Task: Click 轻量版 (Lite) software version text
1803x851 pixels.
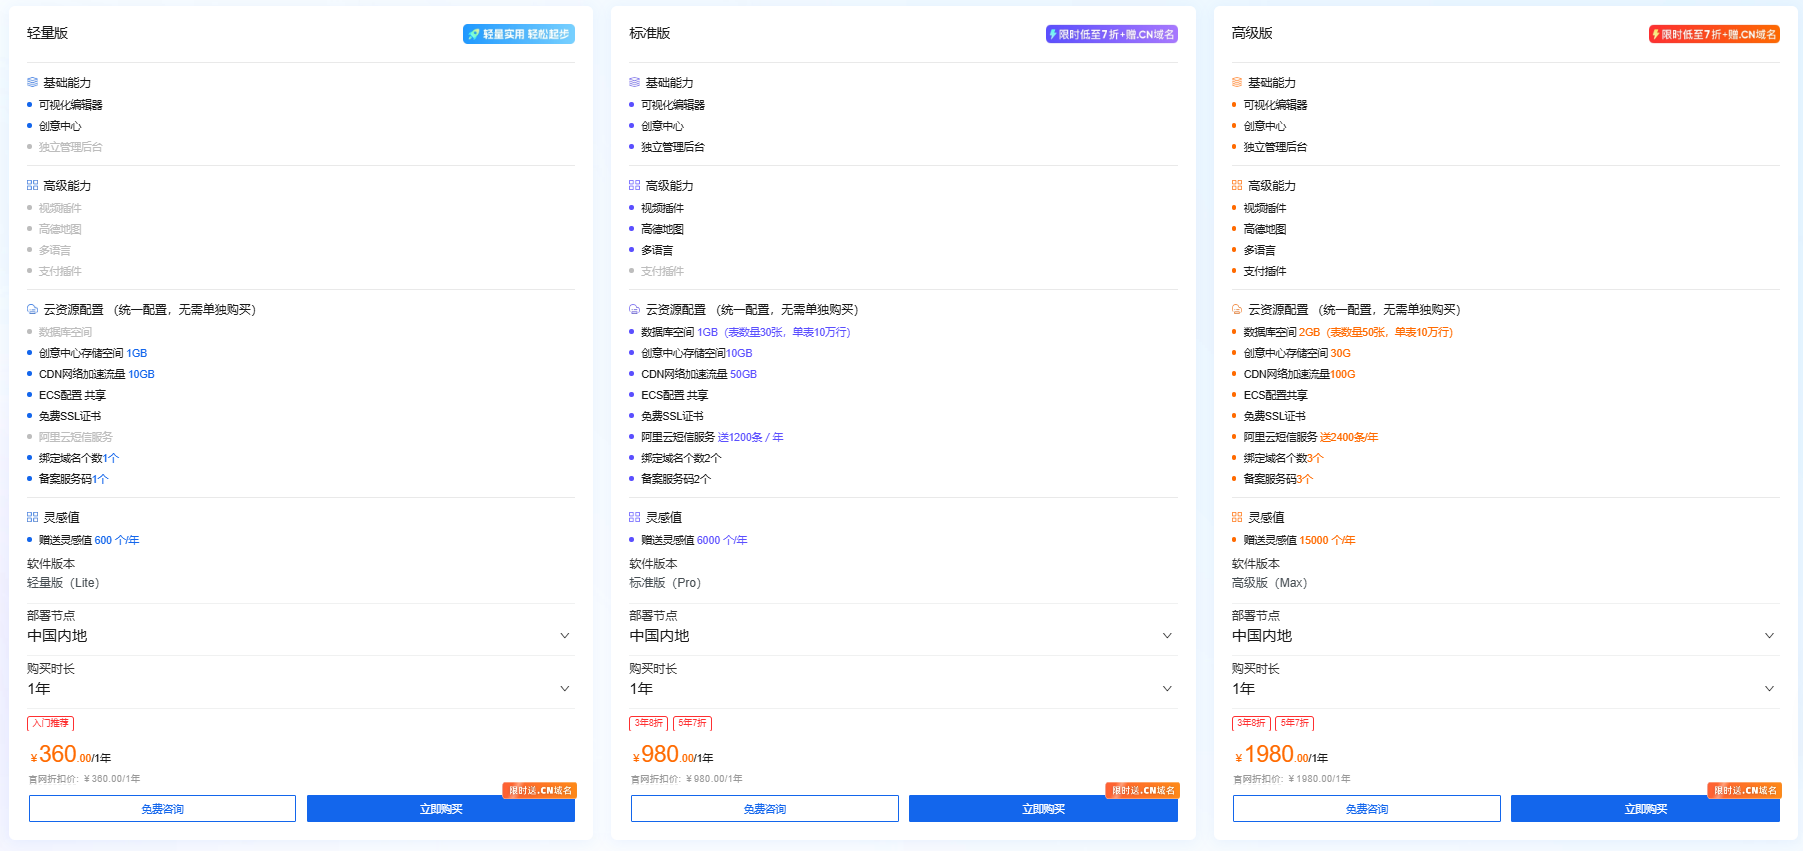Action: click(63, 583)
